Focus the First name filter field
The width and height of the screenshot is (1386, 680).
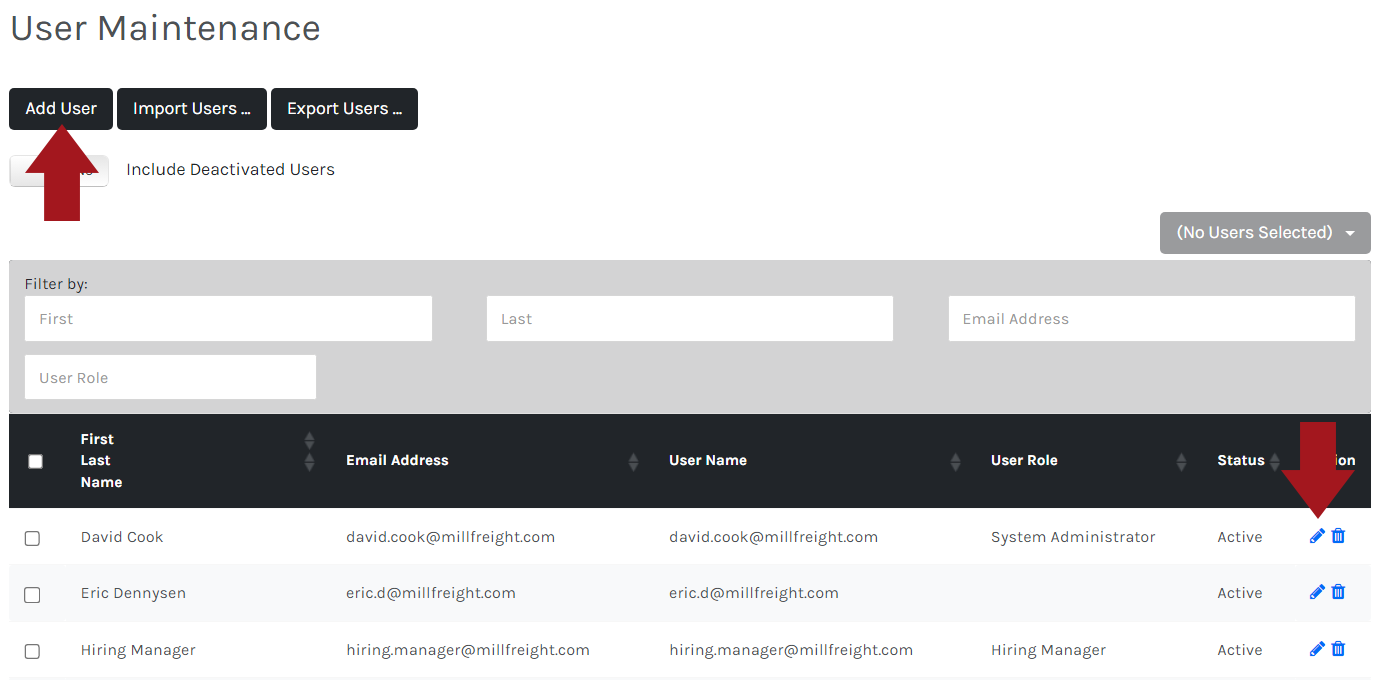(228, 319)
